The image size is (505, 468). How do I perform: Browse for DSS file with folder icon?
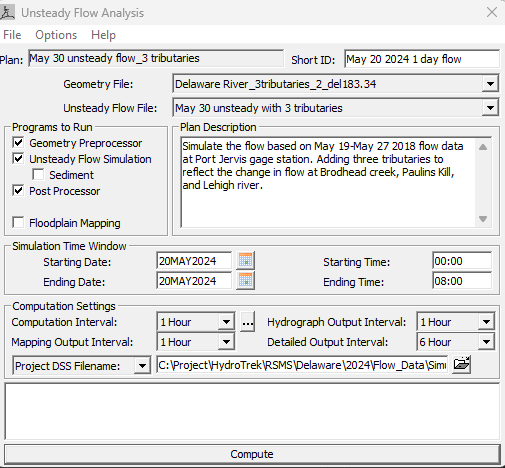click(x=461, y=364)
